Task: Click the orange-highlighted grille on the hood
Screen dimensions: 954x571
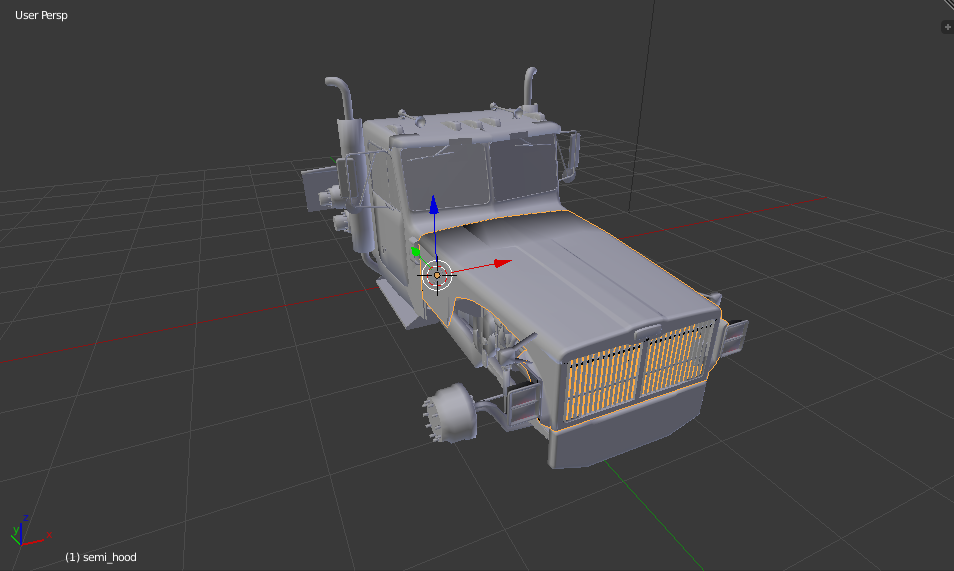Action: point(638,373)
